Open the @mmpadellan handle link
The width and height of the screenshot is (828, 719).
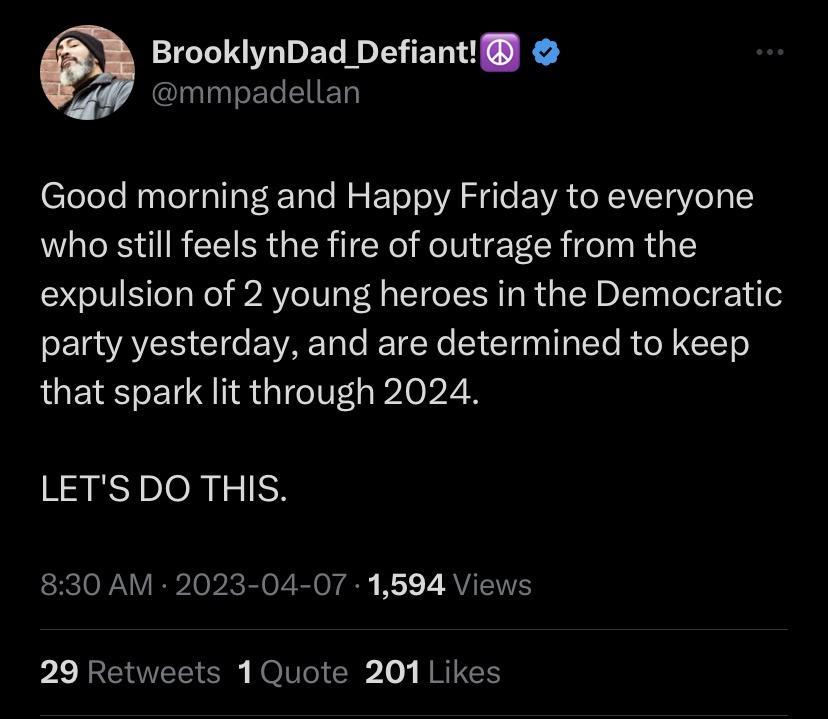[257, 92]
